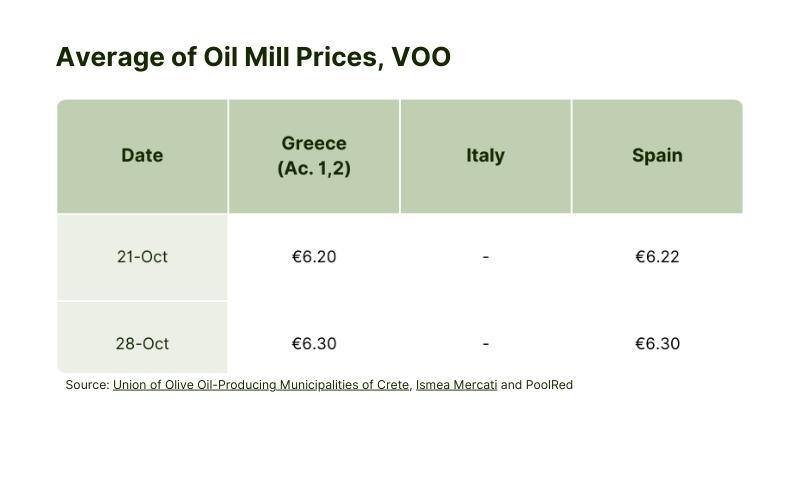The image size is (800, 500).
Task: Open the Union of Olive Oil-Producing Municipalities link
Action: (x=261, y=385)
